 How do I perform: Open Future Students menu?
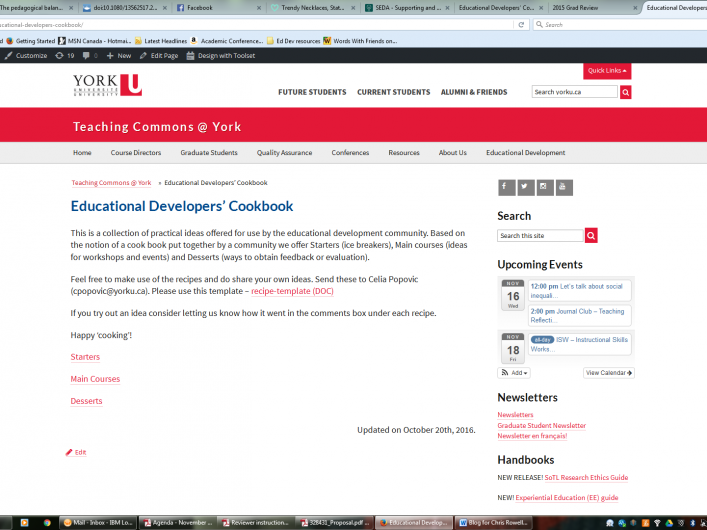coord(312,92)
